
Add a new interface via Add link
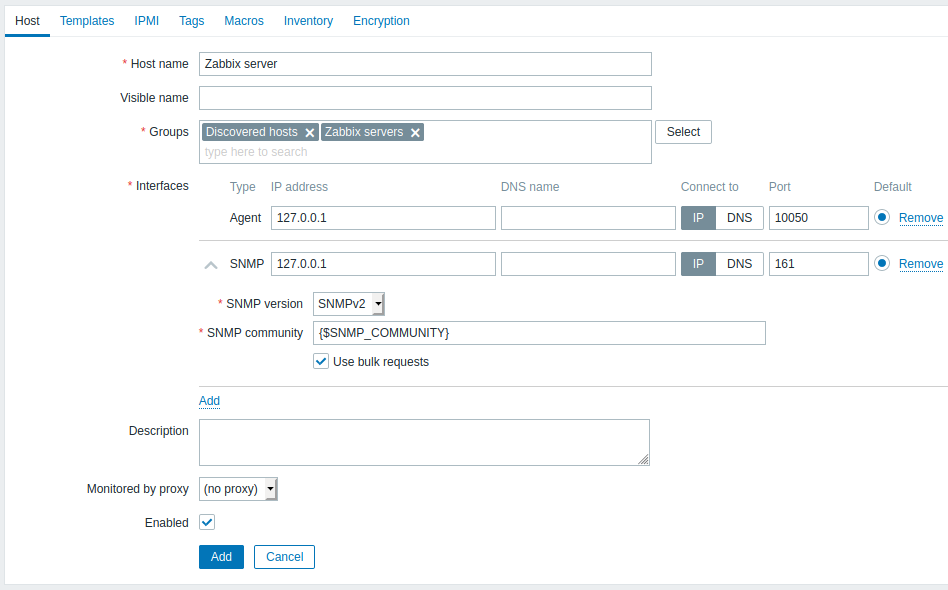(209, 401)
